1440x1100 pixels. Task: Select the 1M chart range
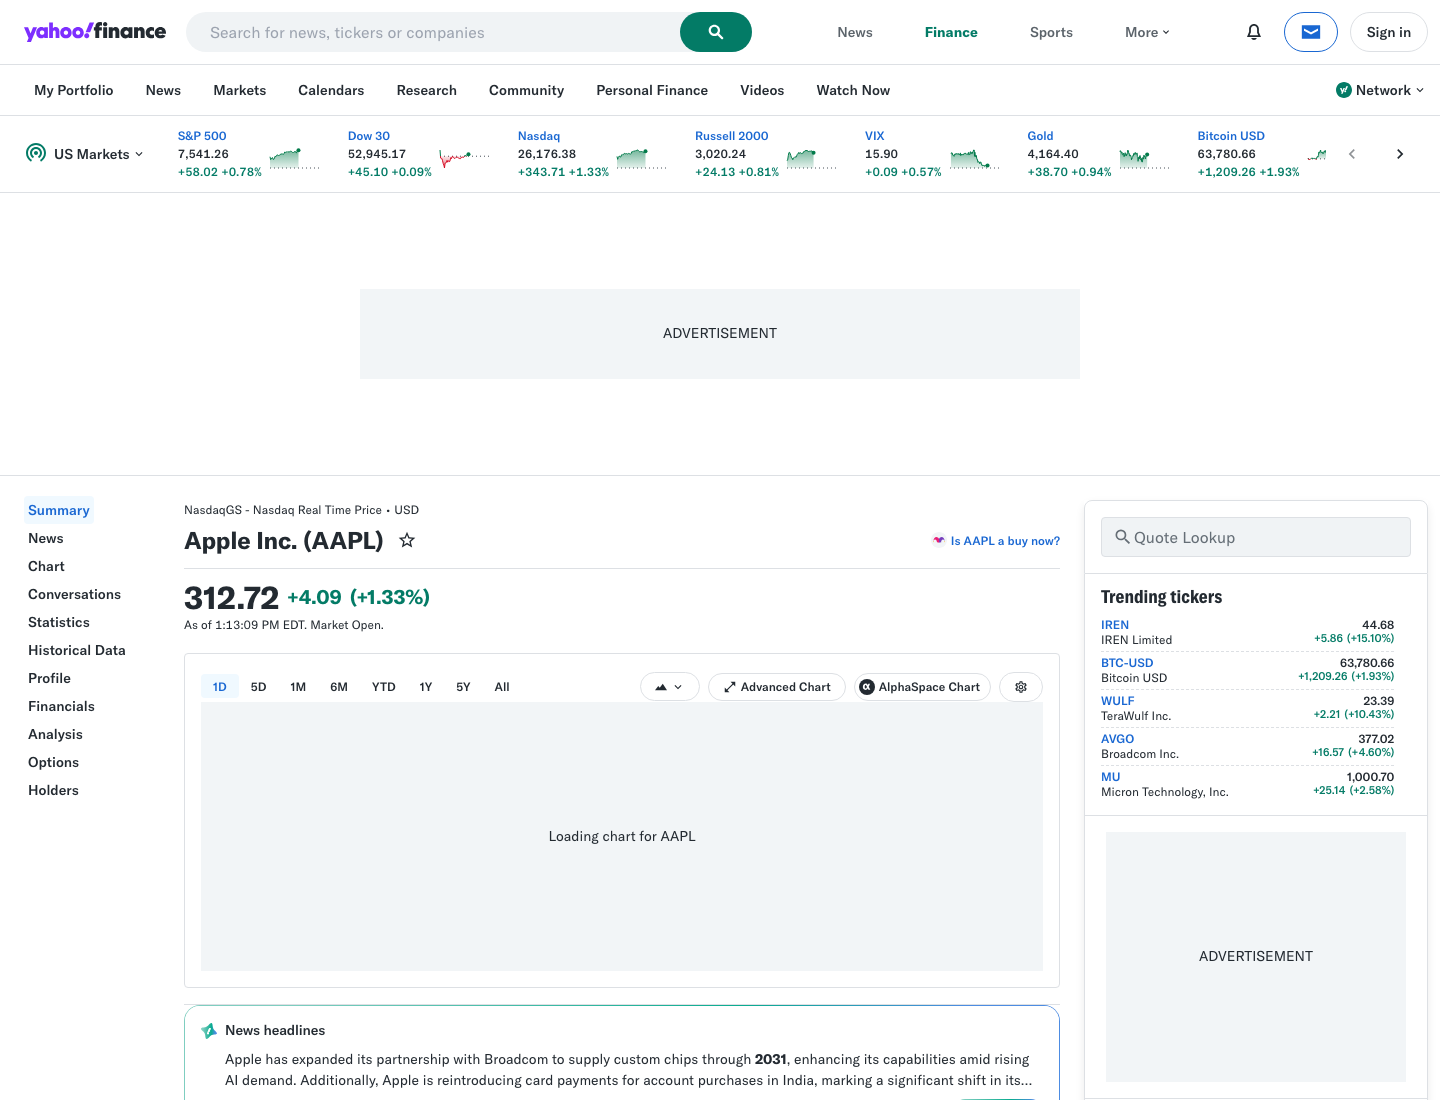pyautogui.click(x=298, y=687)
